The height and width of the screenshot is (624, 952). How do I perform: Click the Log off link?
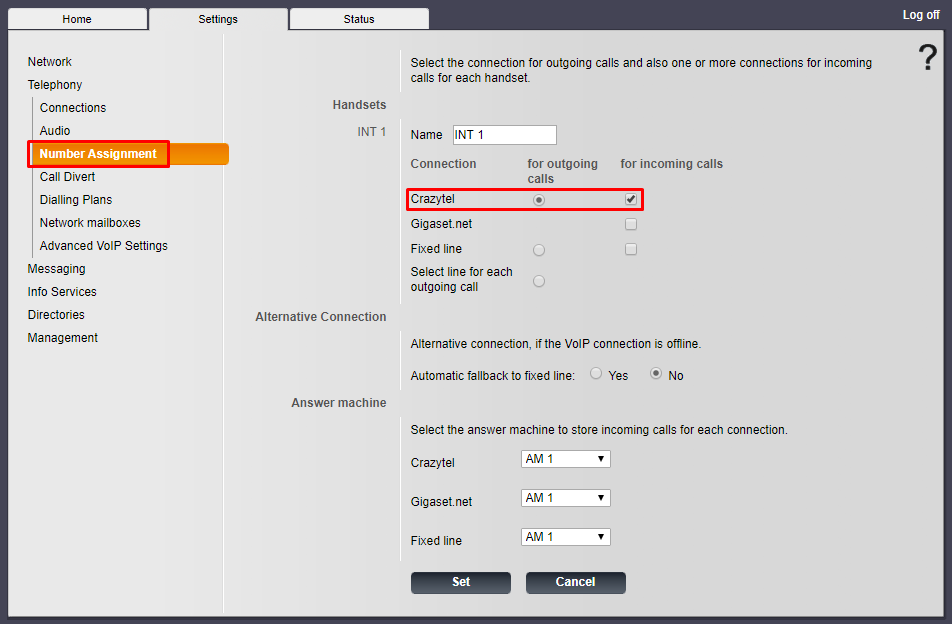[x=920, y=15]
